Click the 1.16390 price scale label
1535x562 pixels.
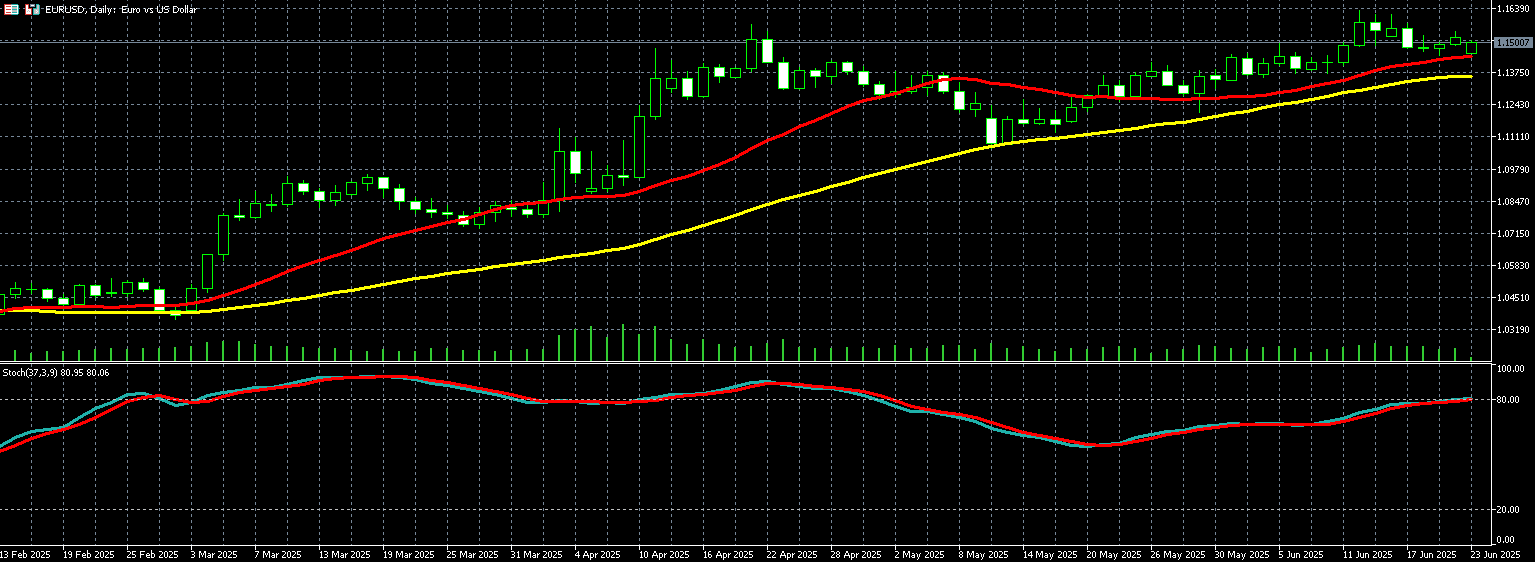point(1511,8)
